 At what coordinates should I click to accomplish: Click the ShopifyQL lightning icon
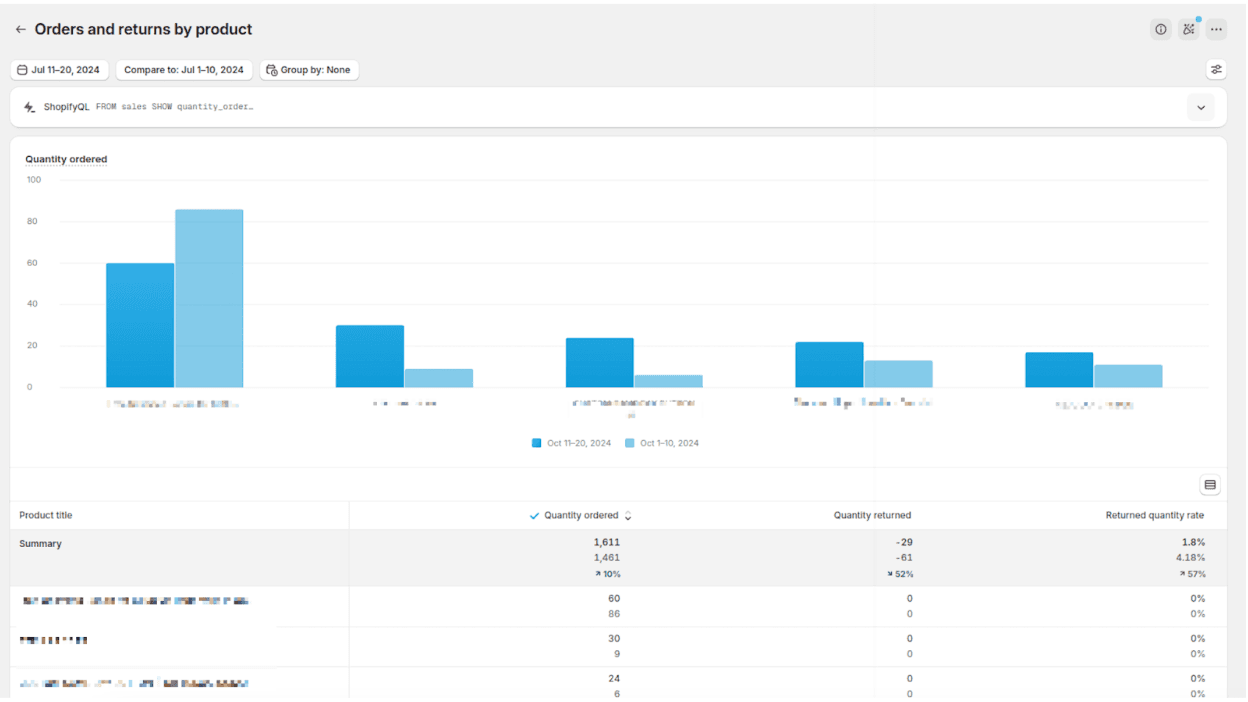pos(29,107)
